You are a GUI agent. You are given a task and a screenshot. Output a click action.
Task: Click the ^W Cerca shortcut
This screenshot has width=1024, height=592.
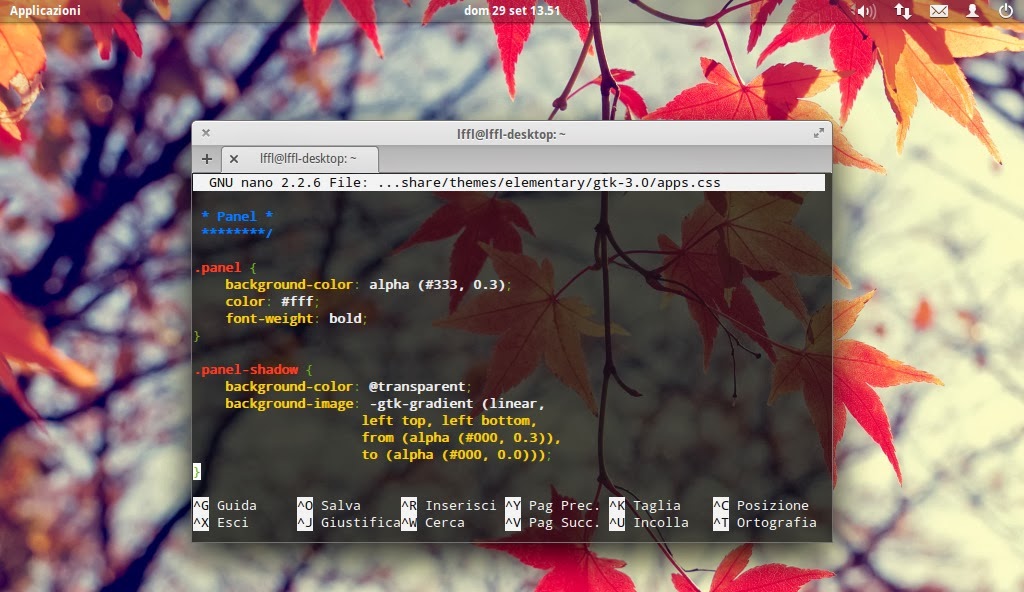[x=433, y=522]
